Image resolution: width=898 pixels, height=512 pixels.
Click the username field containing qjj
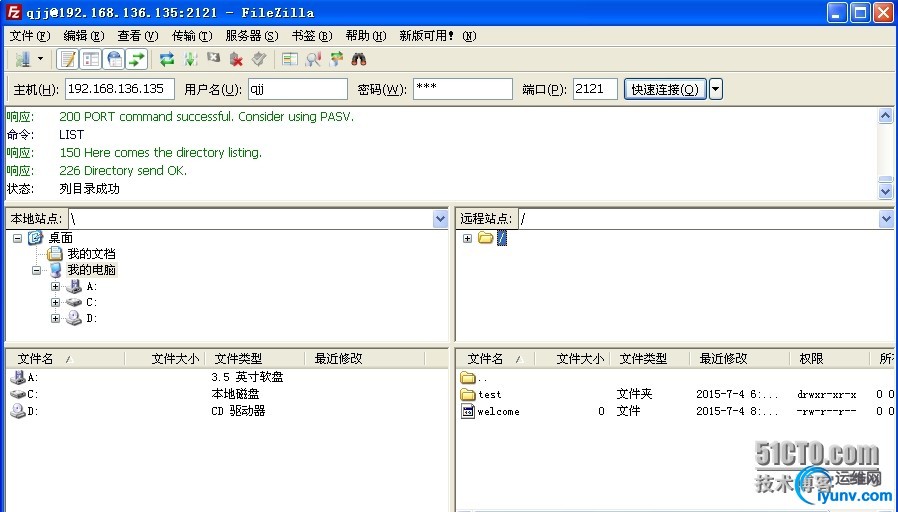(x=298, y=89)
